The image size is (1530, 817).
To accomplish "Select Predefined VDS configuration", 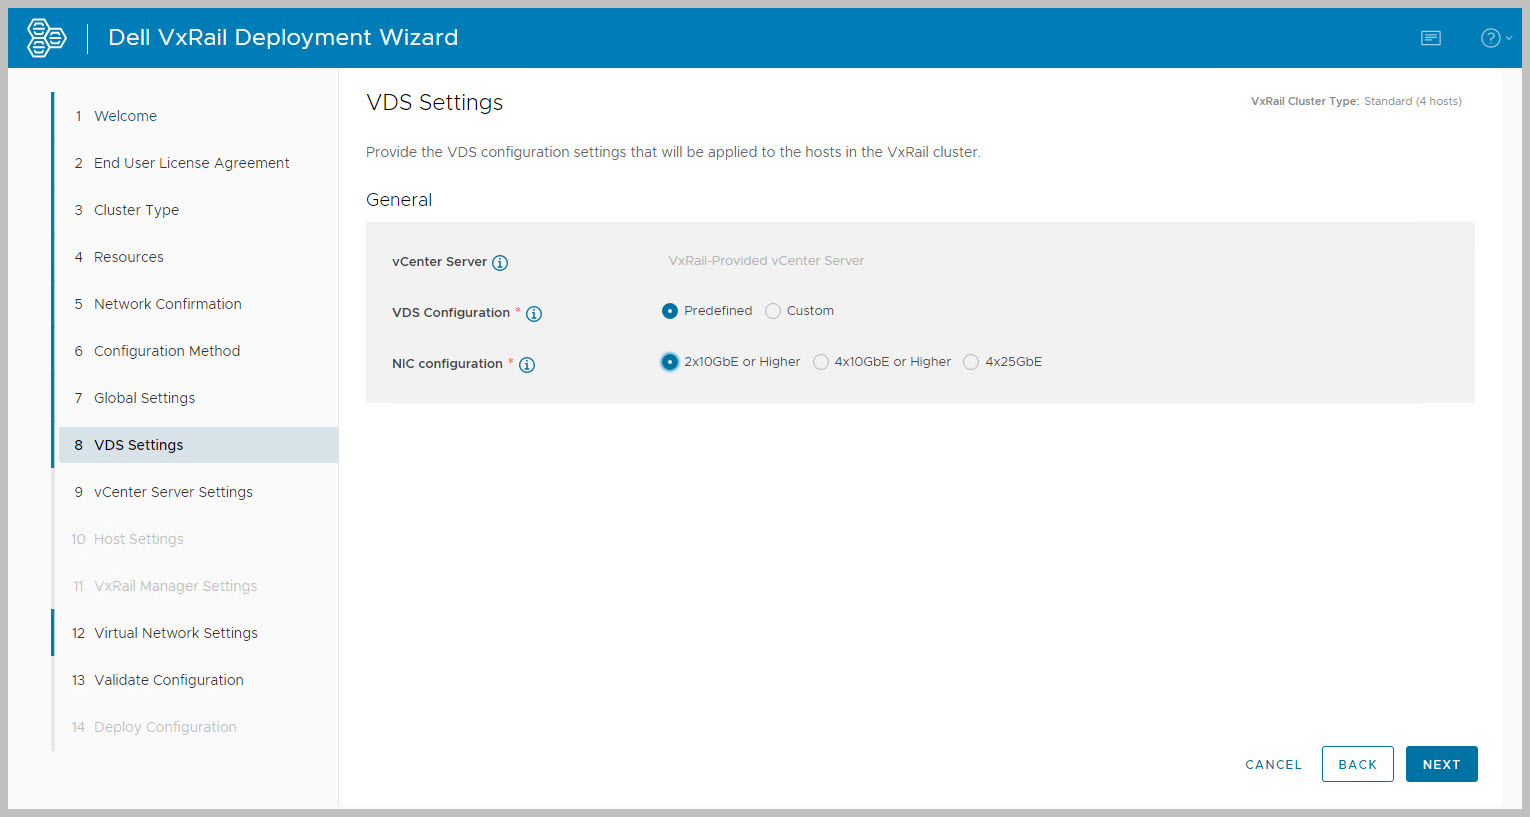I will pyautogui.click(x=670, y=311).
